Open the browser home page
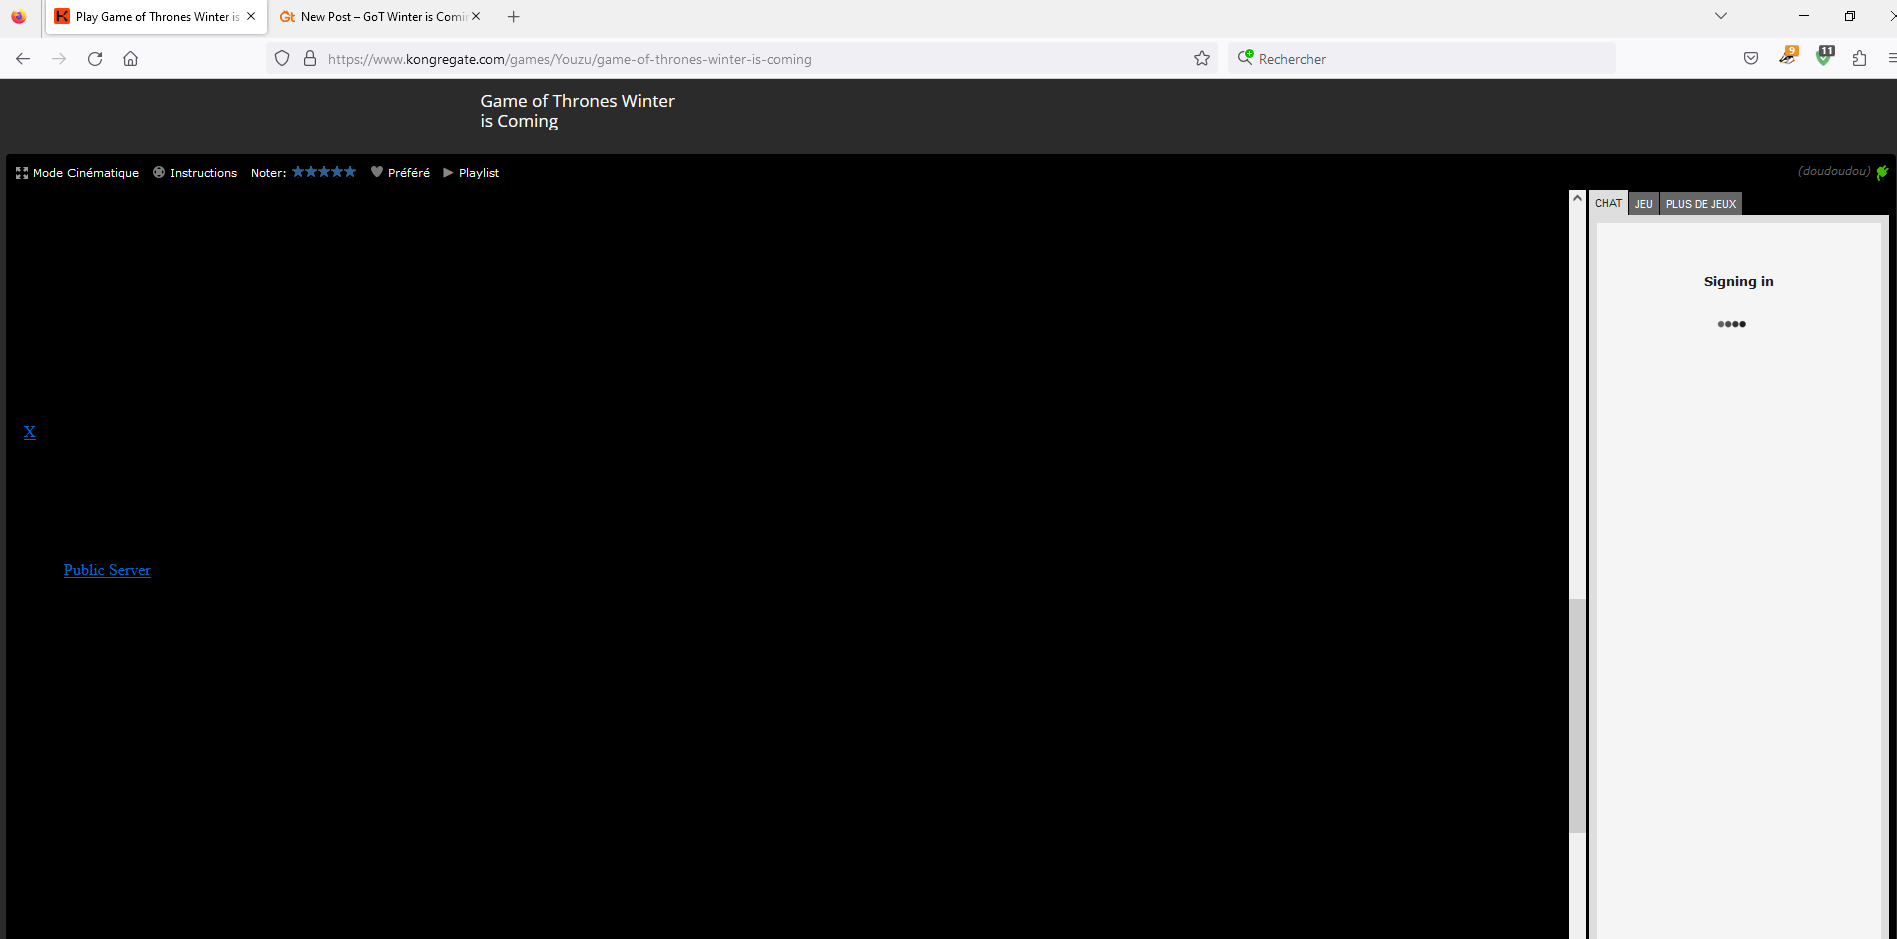Screen dimensions: 1897x939 130,59
